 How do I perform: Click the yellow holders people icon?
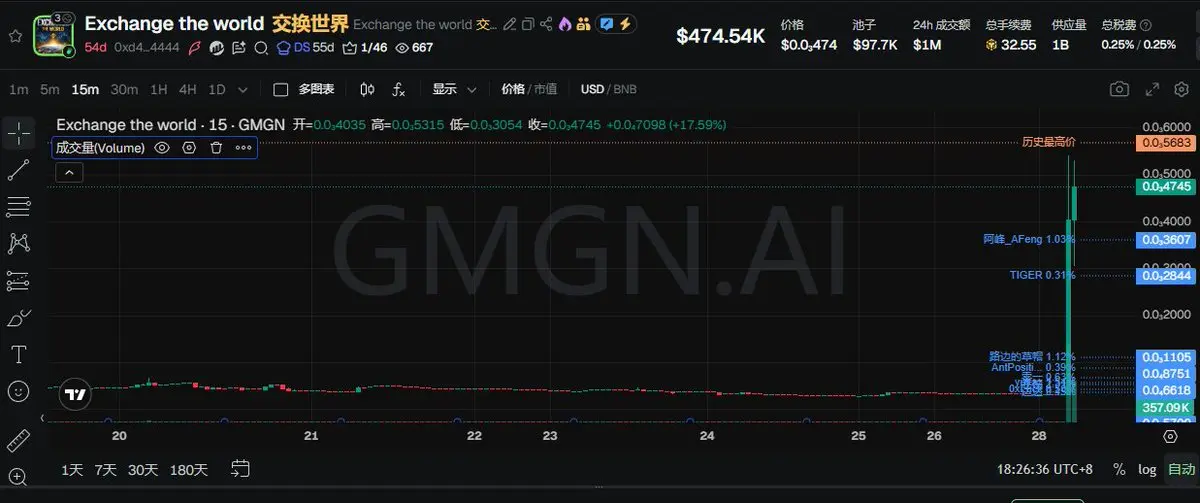(584, 24)
